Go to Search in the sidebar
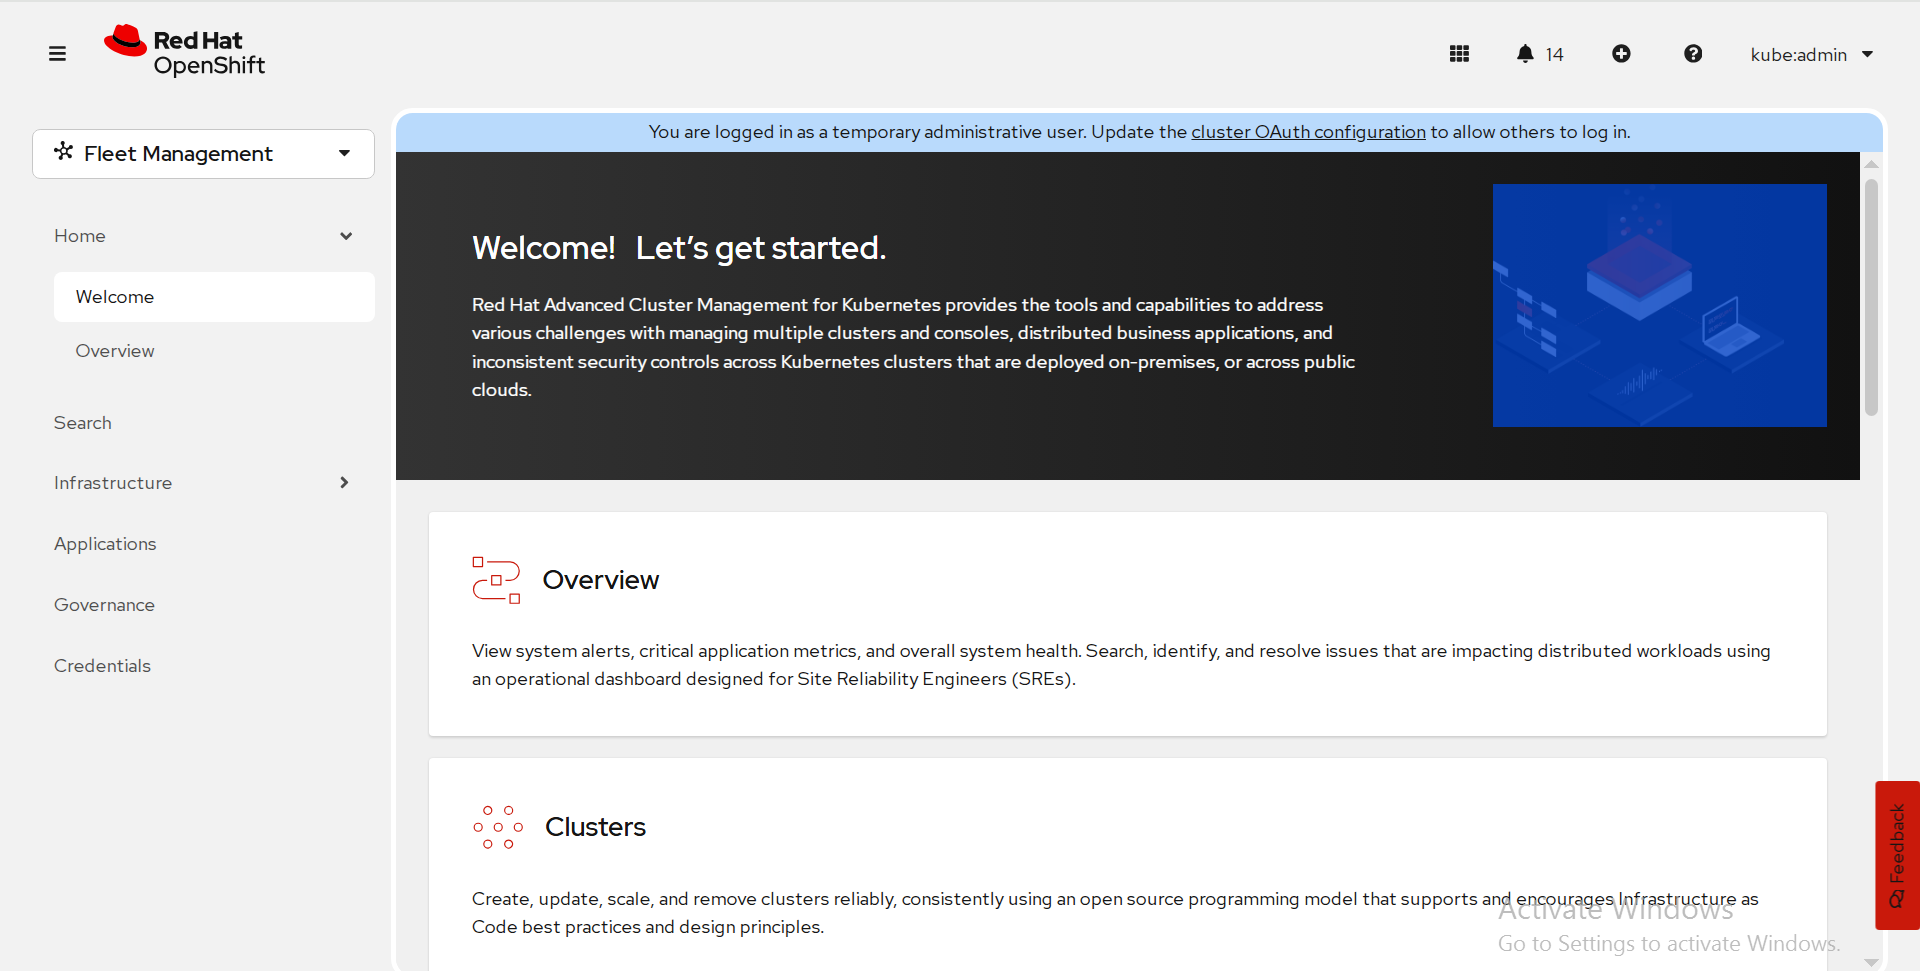This screenshot has height=971, width=1920. pos(83,423)
